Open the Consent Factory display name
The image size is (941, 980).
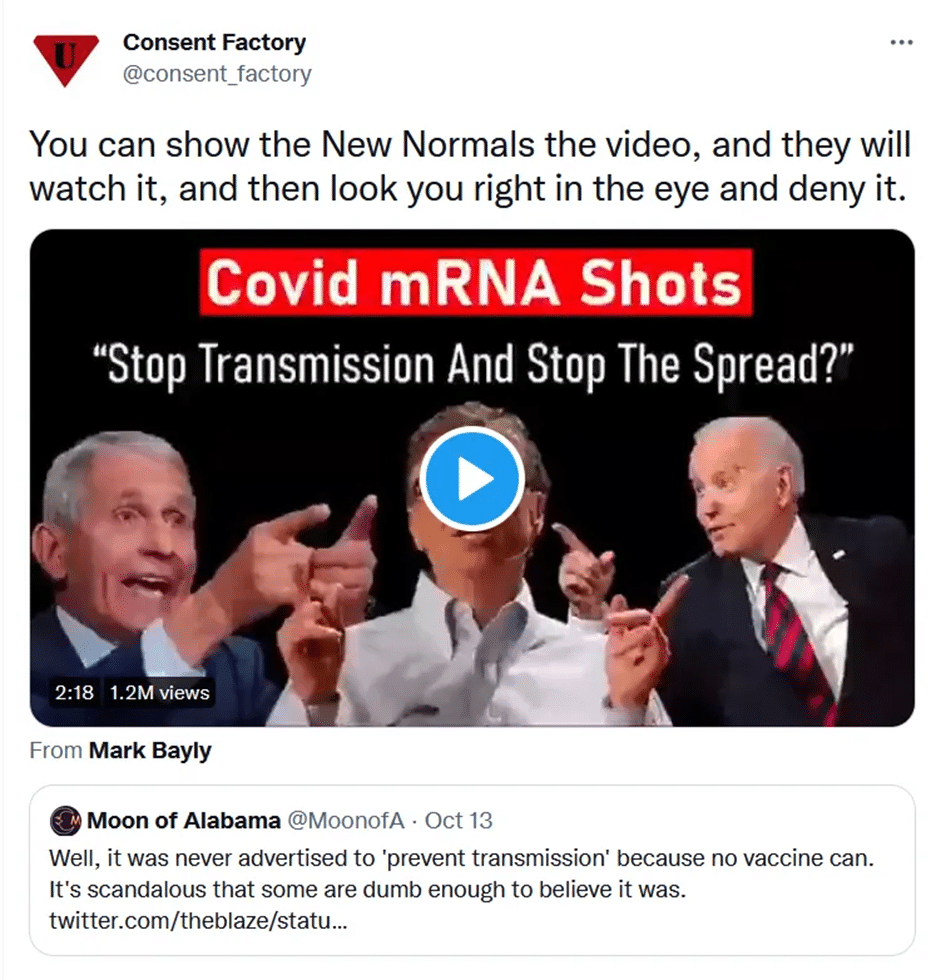(x=214, y=42)
